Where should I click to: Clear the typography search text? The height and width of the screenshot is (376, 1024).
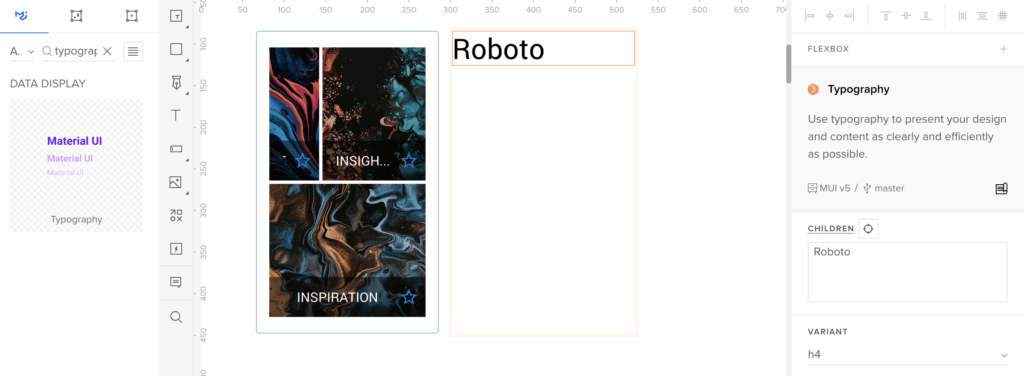pyautogui.click(x=108, y=51)
